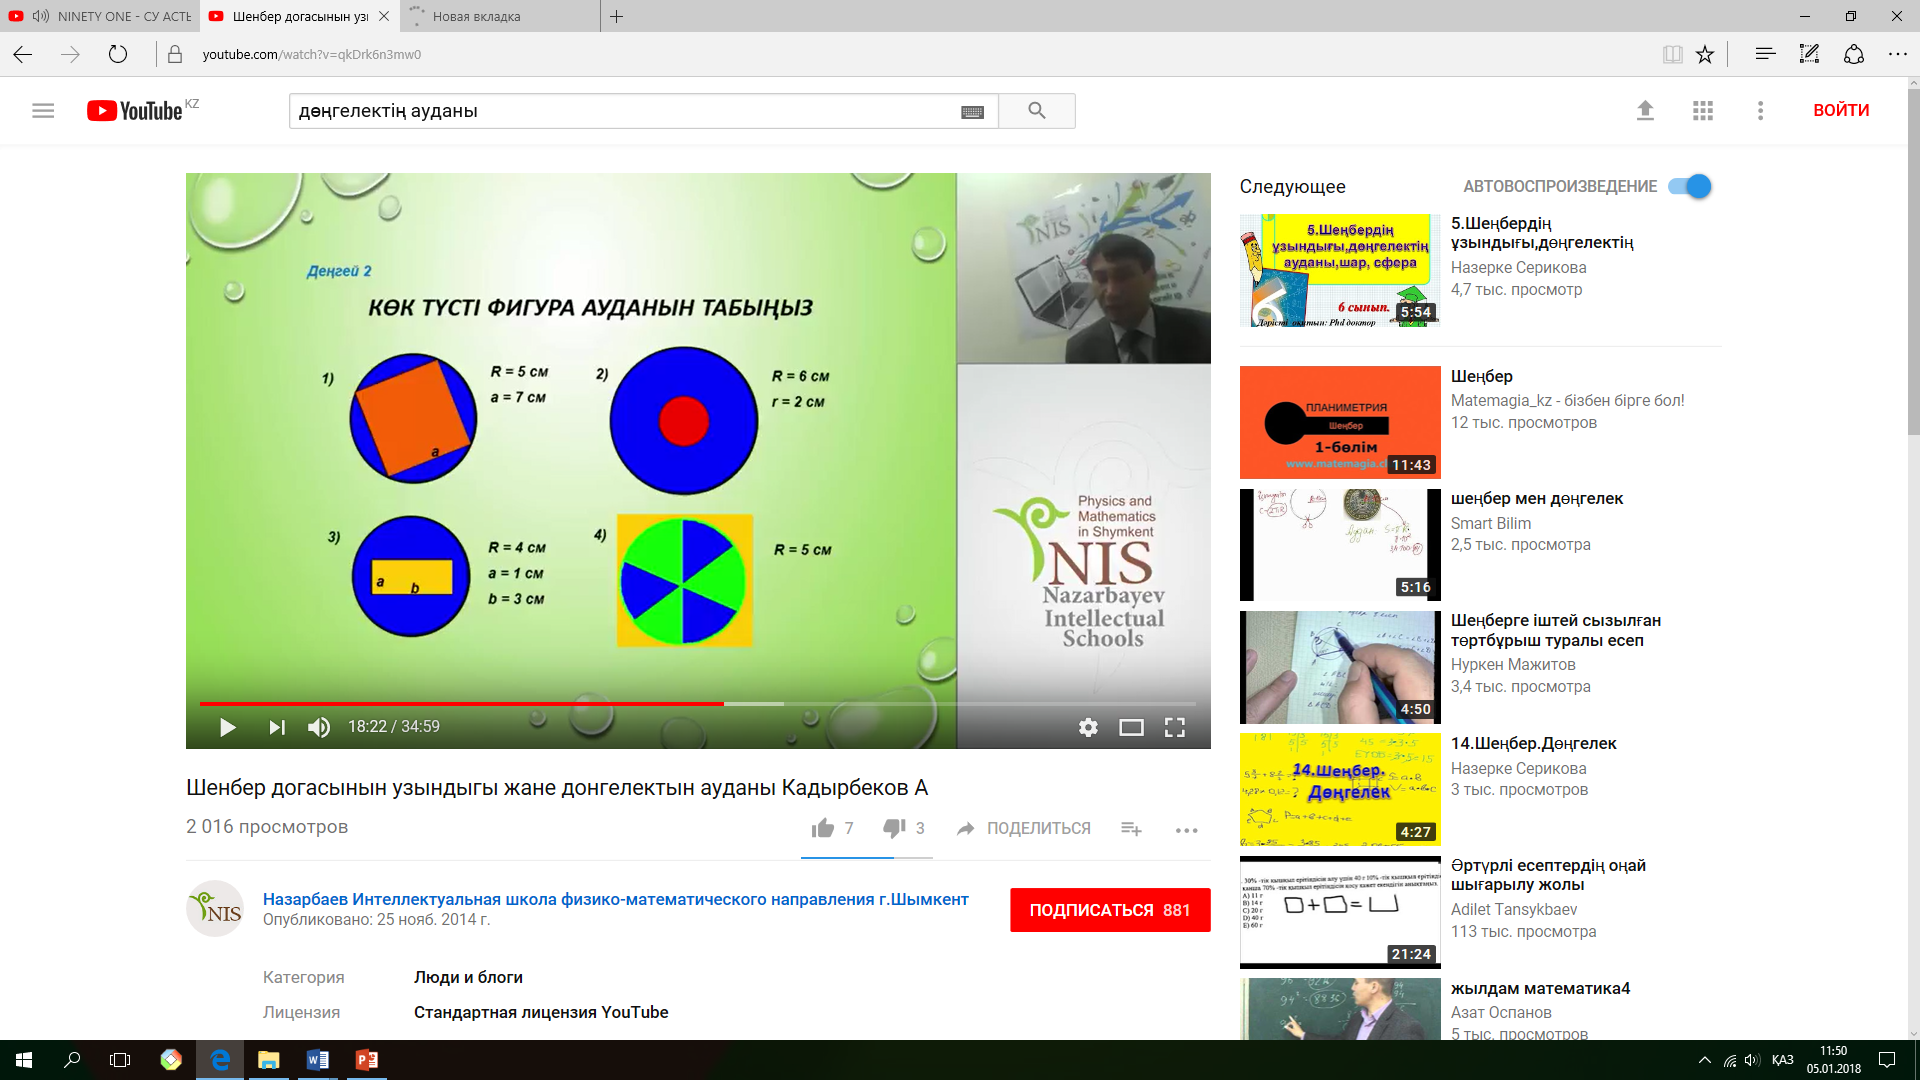1920x1080 pixels.
Task: Expand more actions under the video
Action: (x=1186, y=830)
